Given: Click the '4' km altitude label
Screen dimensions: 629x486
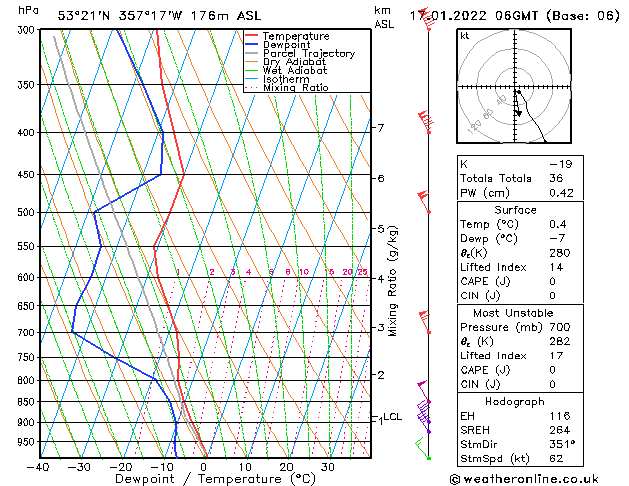Looking at the screenshot, I should click(x=381, y=278).
